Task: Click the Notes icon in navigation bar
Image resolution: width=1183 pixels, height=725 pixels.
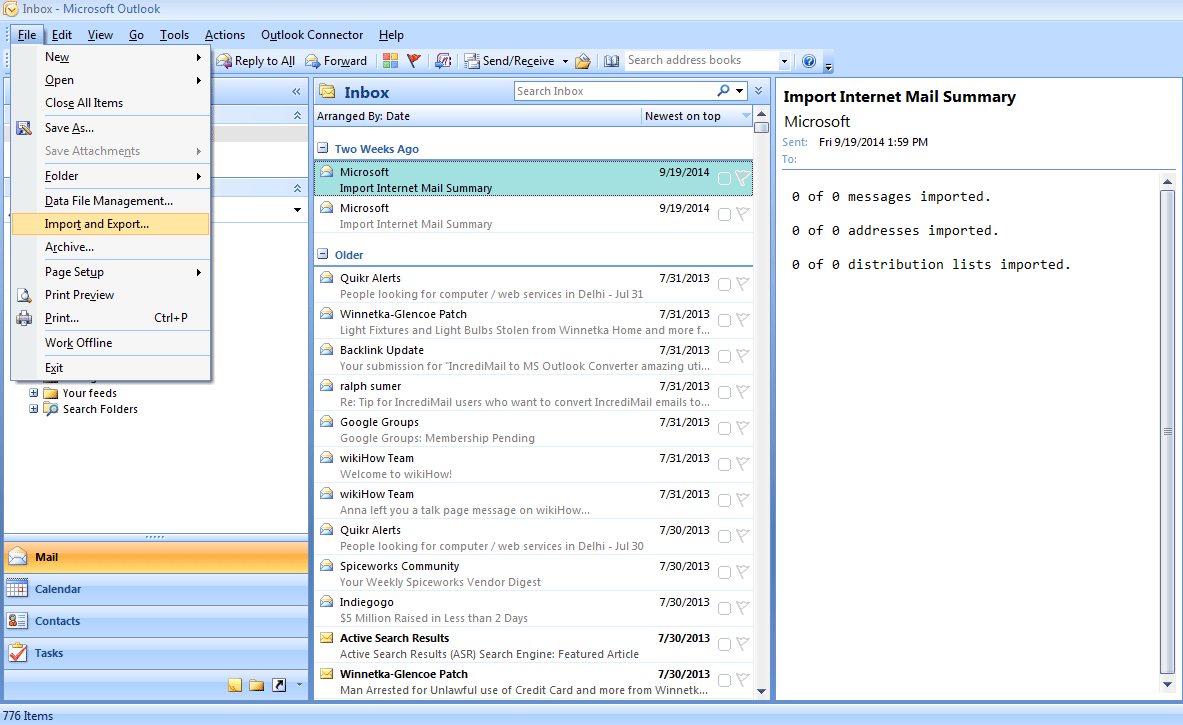Action: pos(235,684)
